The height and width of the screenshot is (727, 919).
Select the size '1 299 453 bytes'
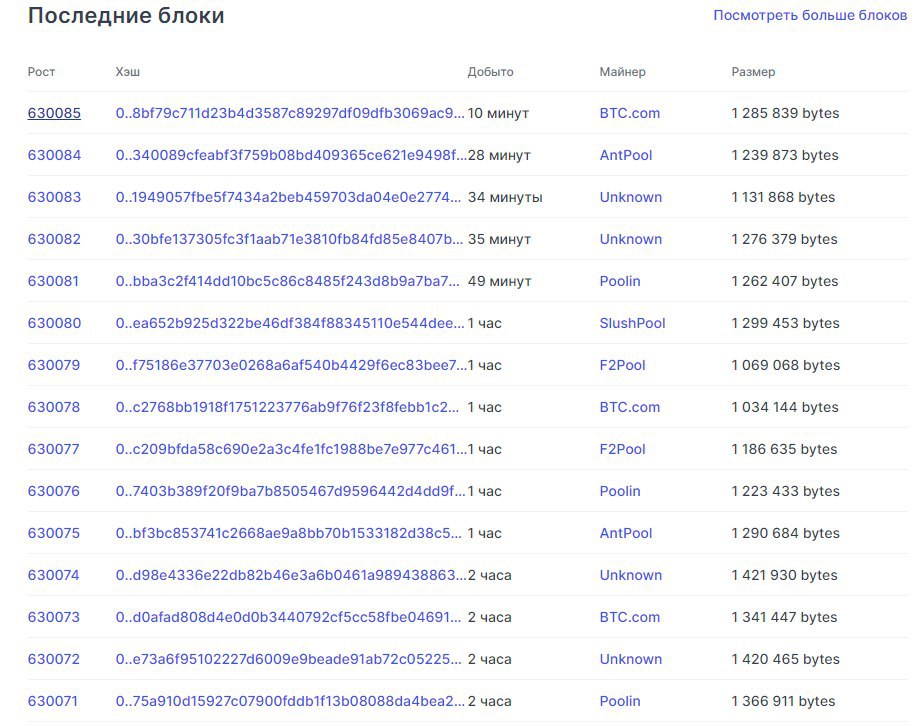[785, 323]
